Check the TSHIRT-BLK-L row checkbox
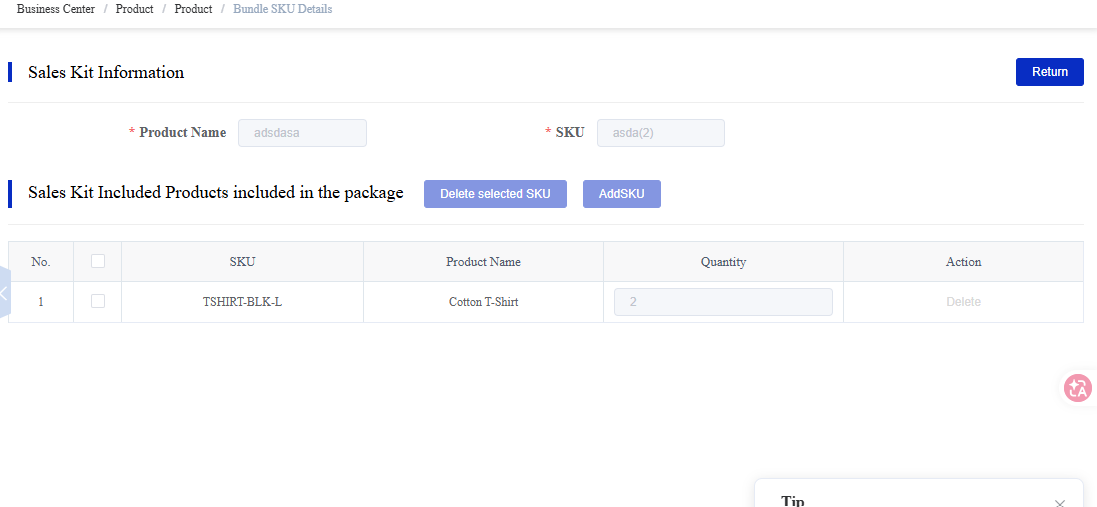 point(98,301)
